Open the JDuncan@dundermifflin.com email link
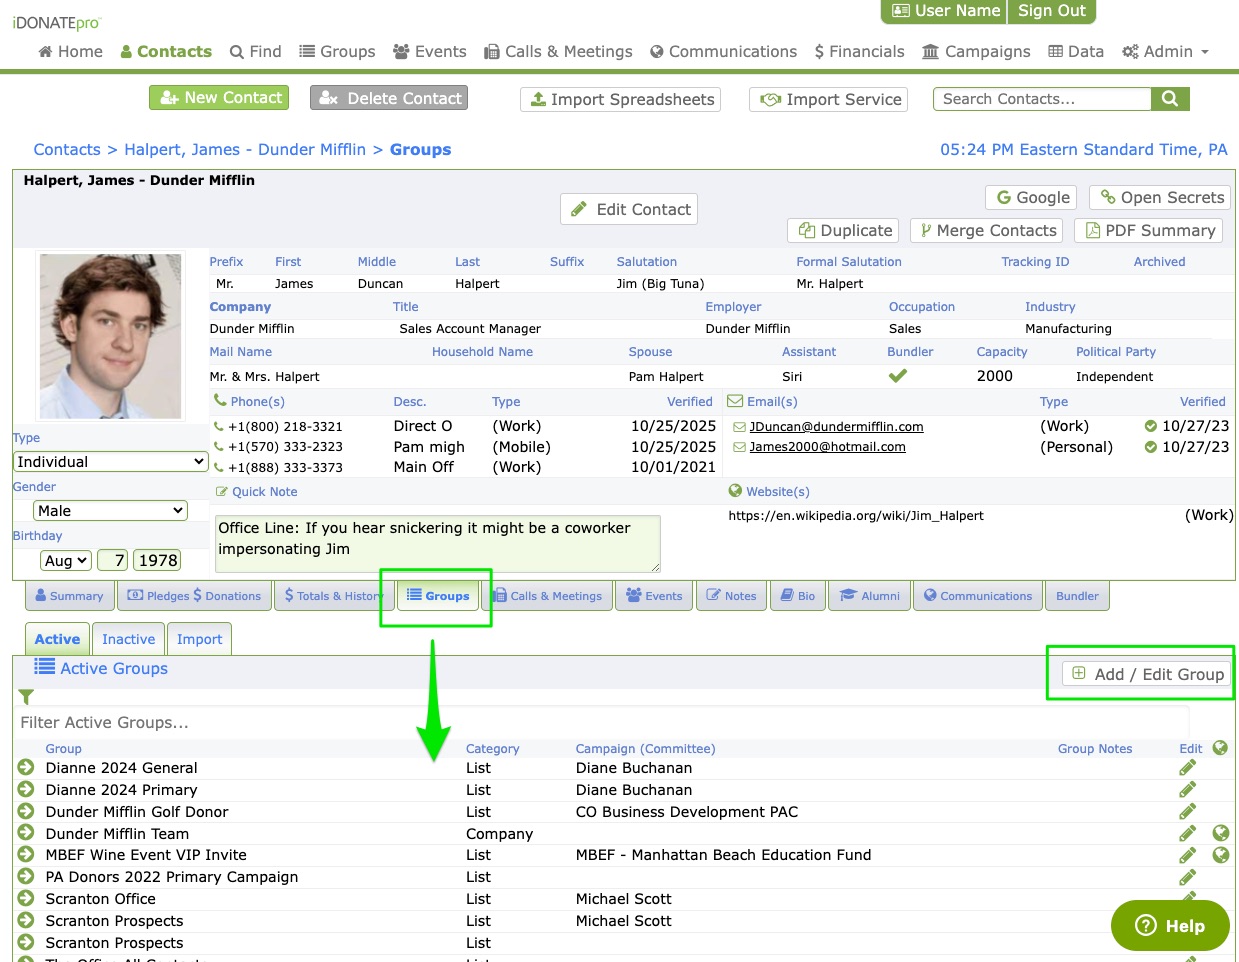 click(836, 427)
